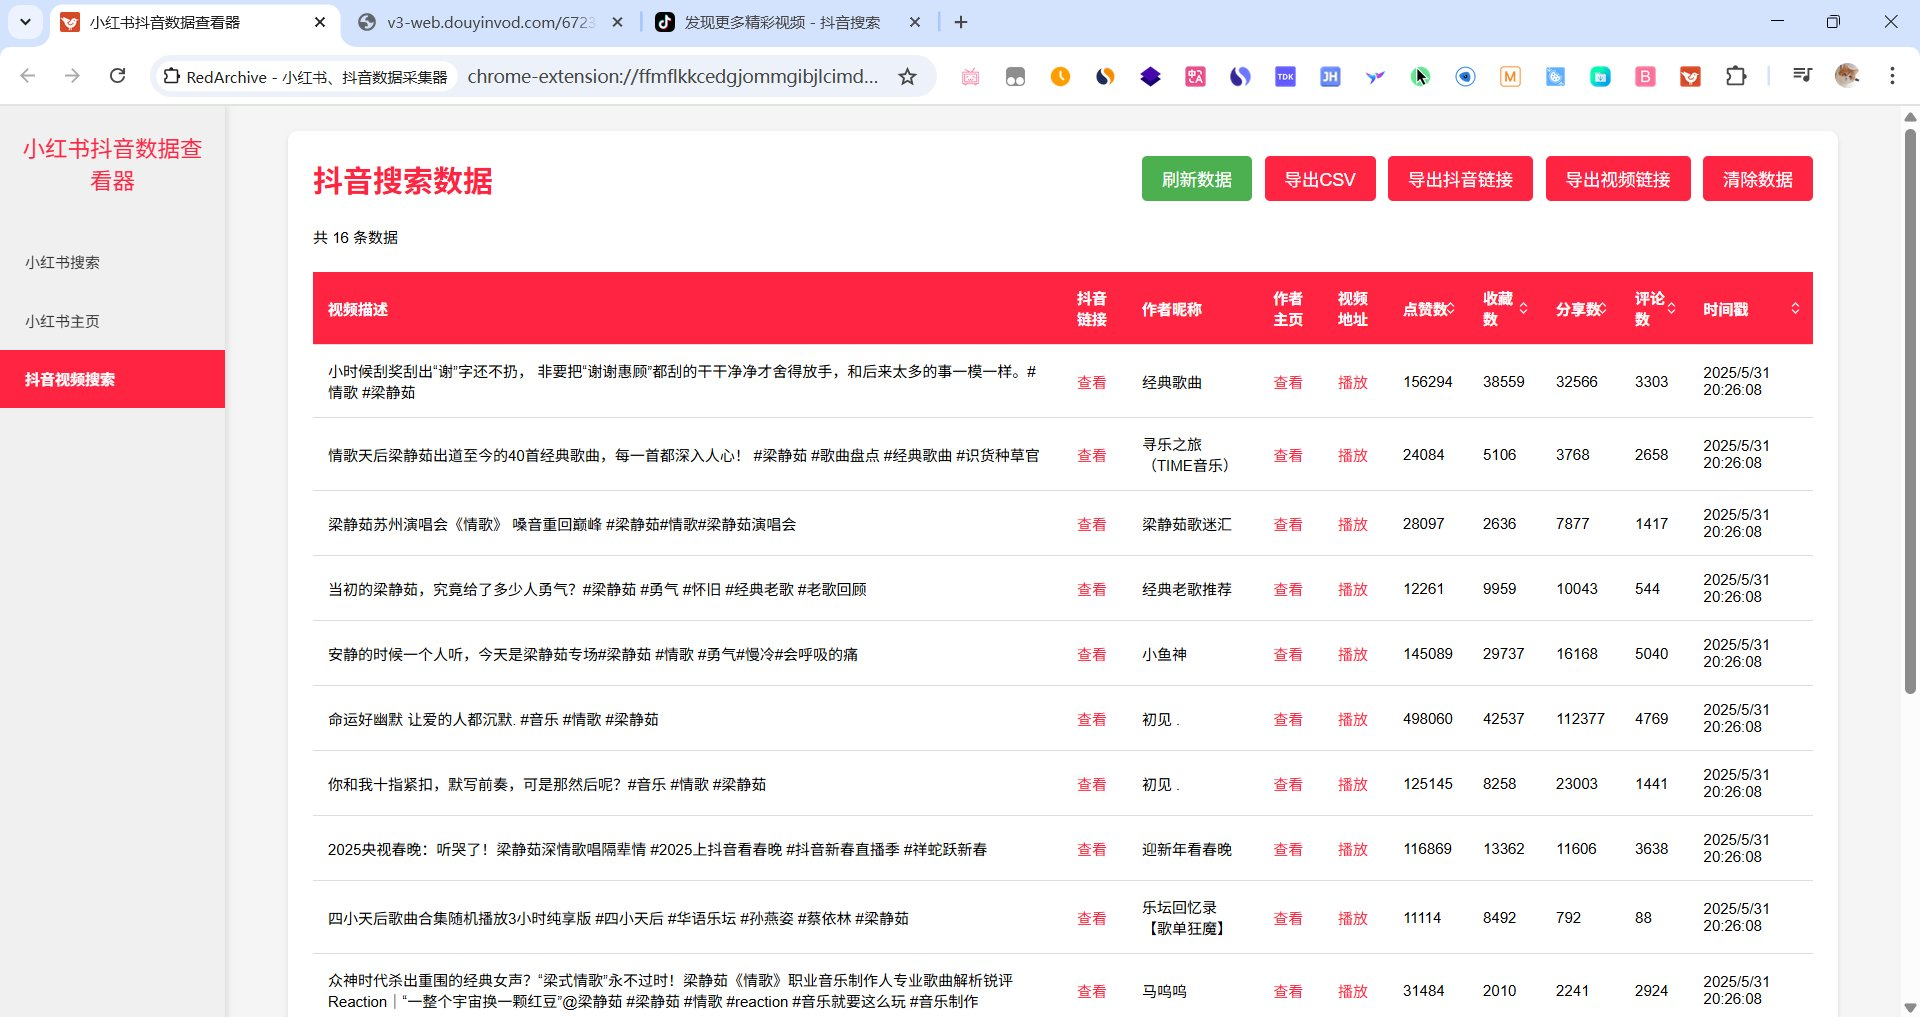
Task: Click the vertical scrollbar thumb
Action: tap(1910, 410)
